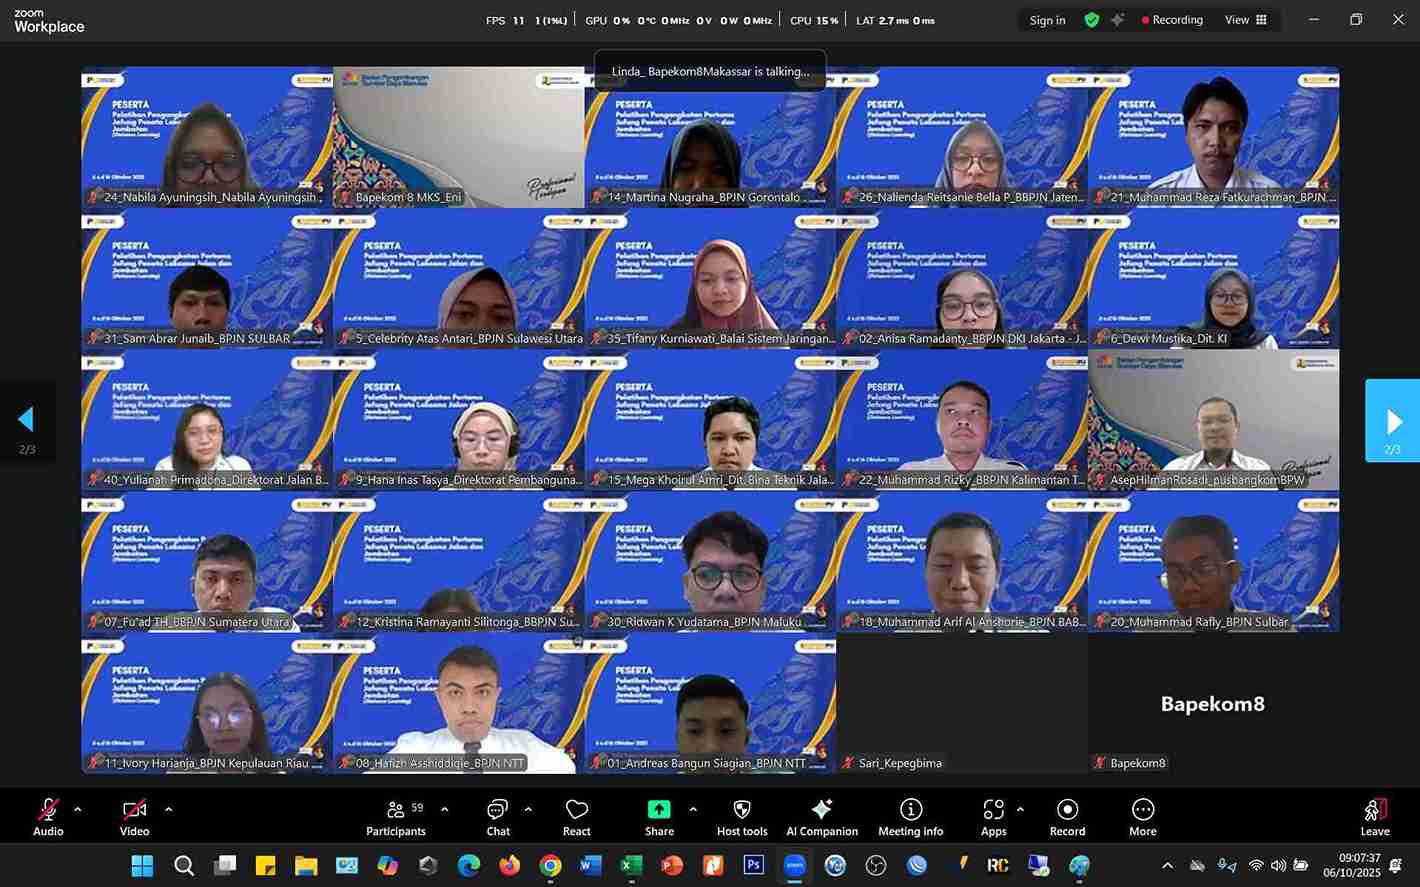The image size is (1420, 887).
Task: Unmute the microphone Audio button
Action: pos(48,816)
